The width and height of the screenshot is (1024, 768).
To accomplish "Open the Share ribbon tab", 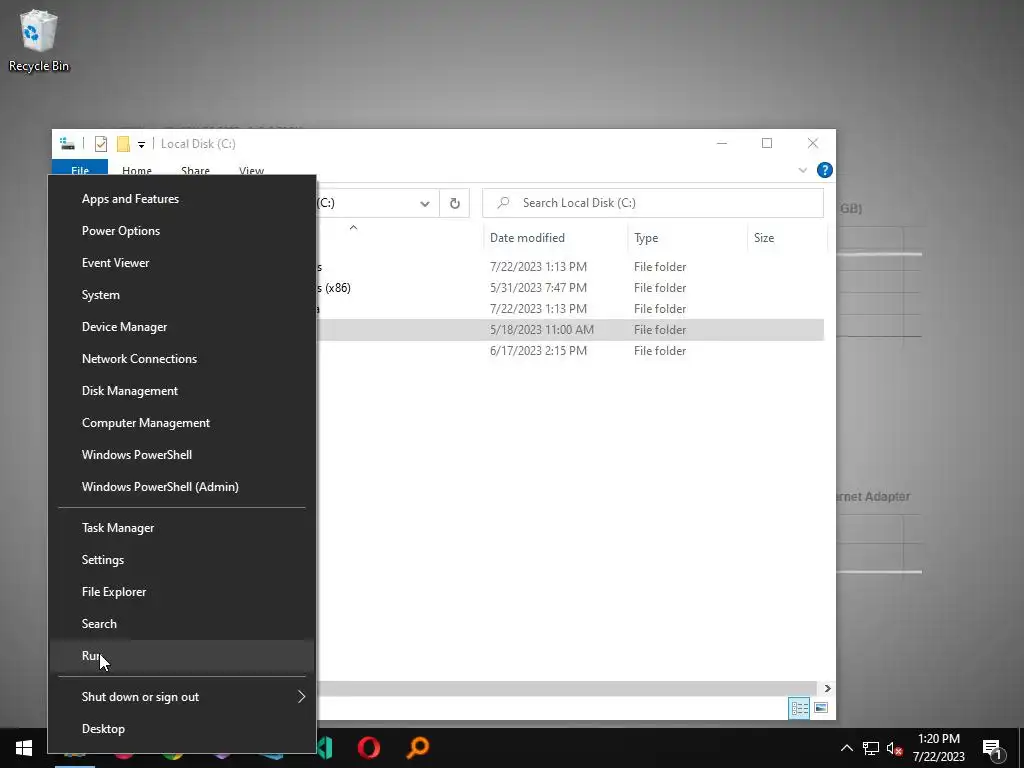I will (195, 170).
